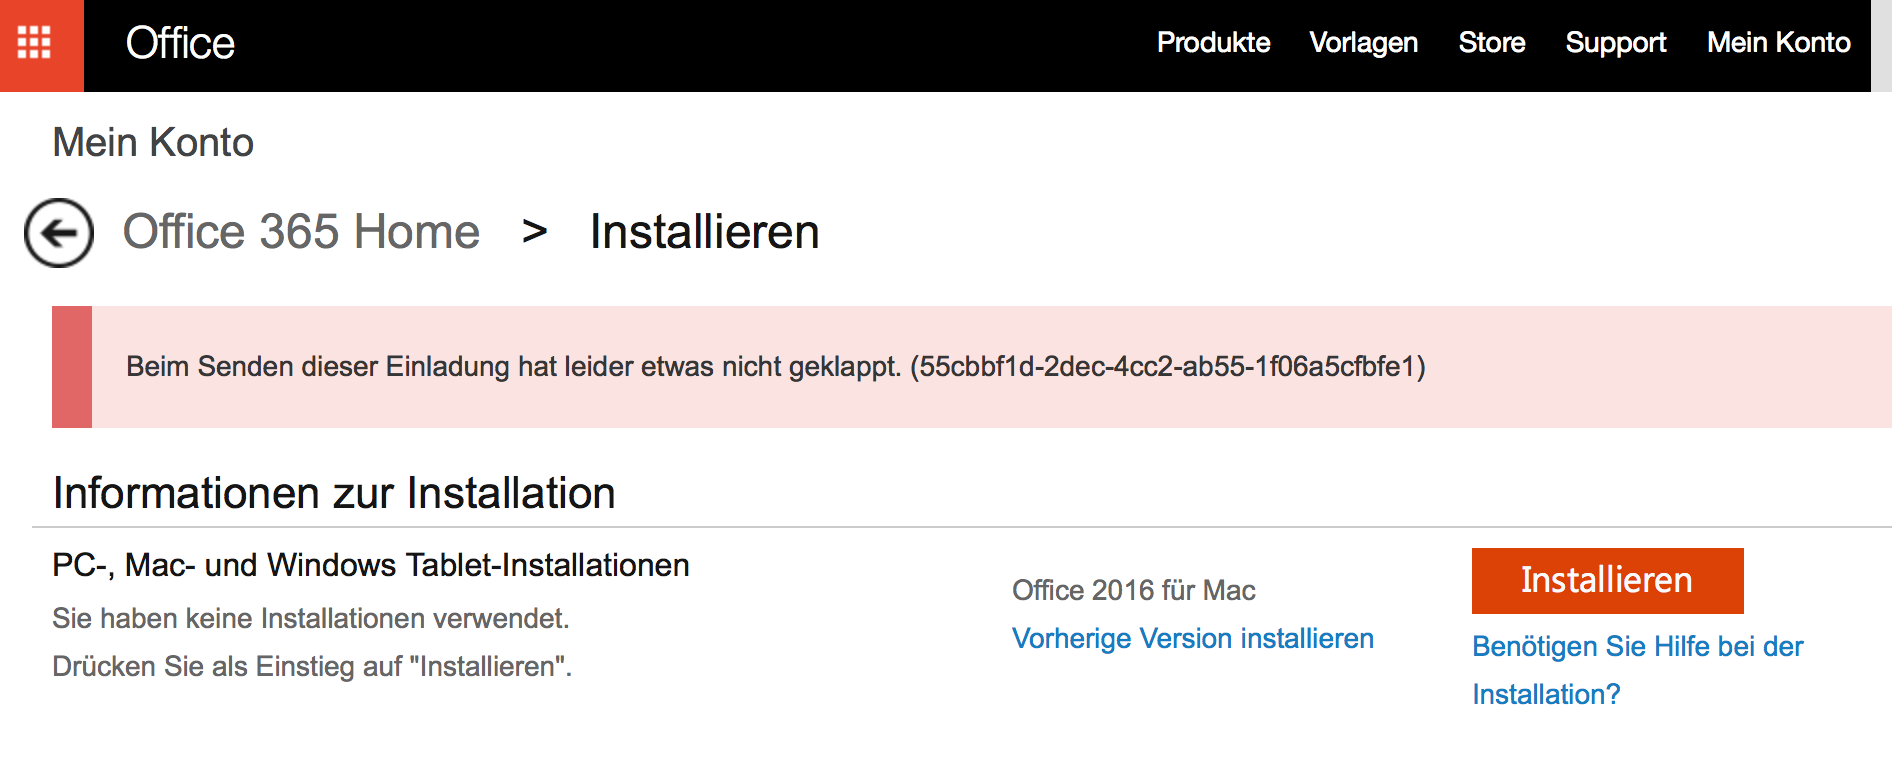The width and height of the screenshot is (1892, 772).
Task: Click the Installieren breadcrumb title
Action: pyautogui.click(x=705, y=232)
